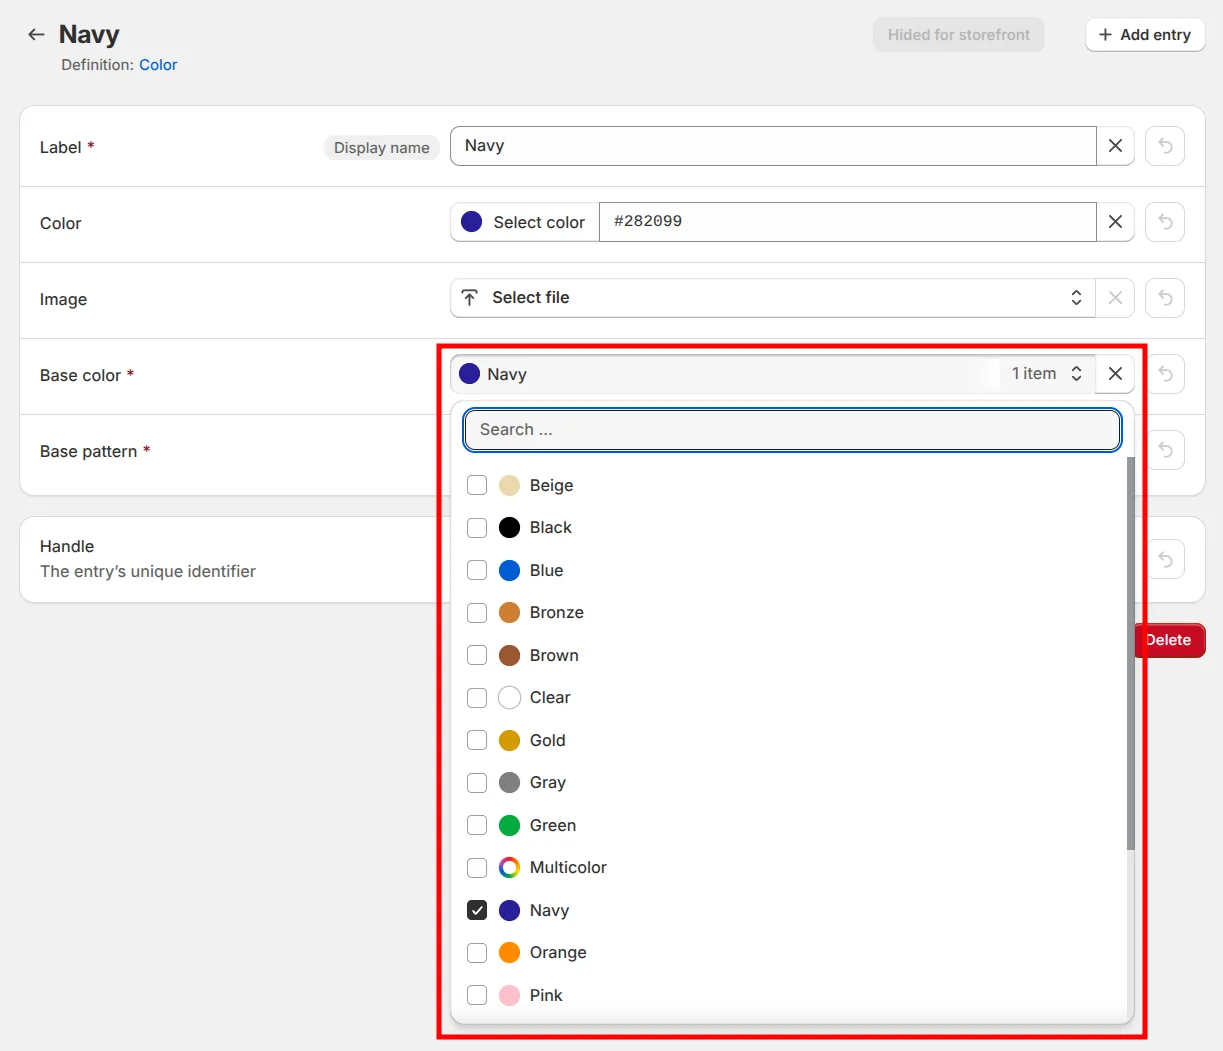This screenshot has height=1051, width=1223.
Task: Click into the Label text field
Action: click(773, 146)
